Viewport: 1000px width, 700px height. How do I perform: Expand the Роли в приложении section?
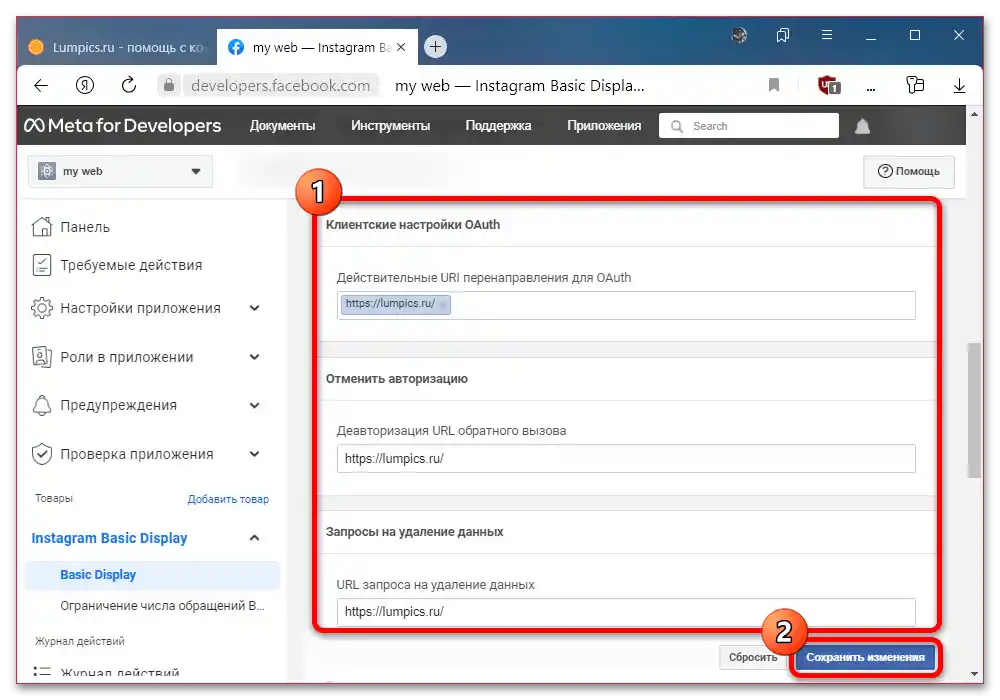point(254,357)
